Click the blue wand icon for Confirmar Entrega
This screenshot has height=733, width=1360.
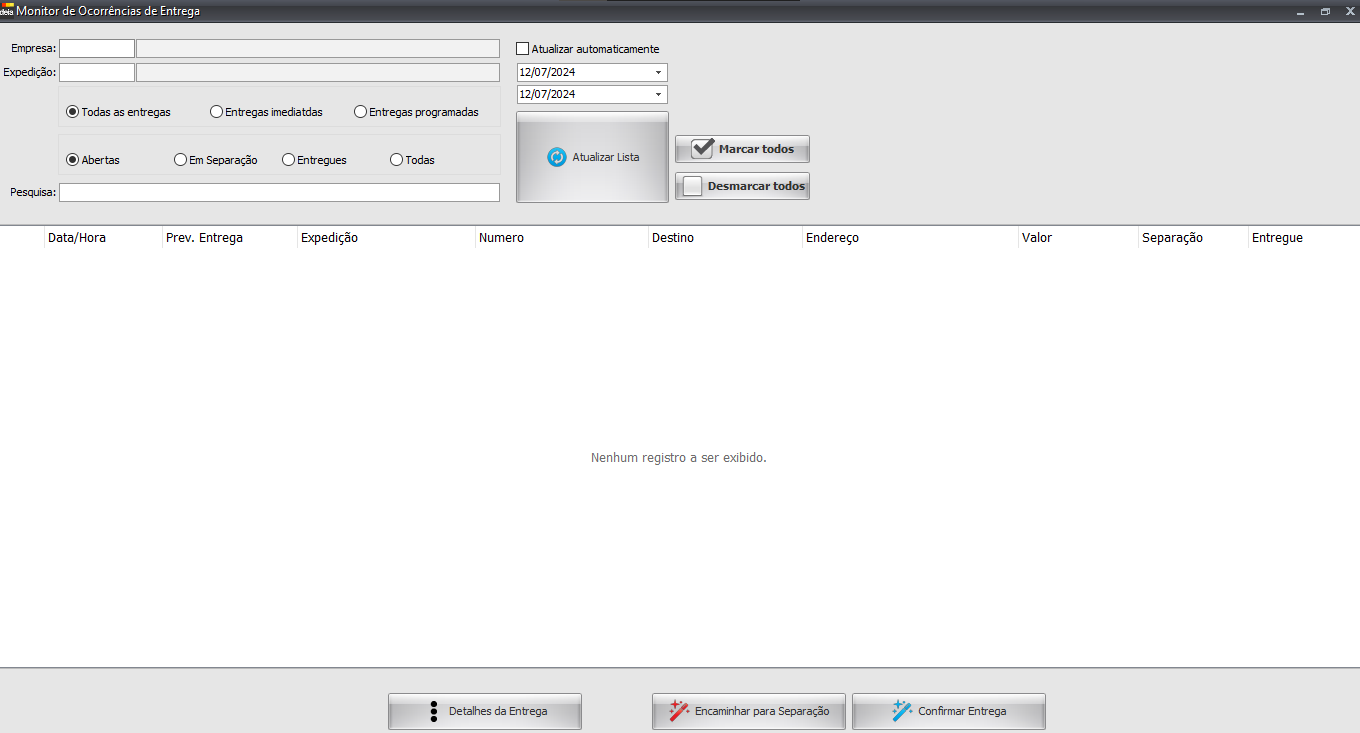point(902,711)
